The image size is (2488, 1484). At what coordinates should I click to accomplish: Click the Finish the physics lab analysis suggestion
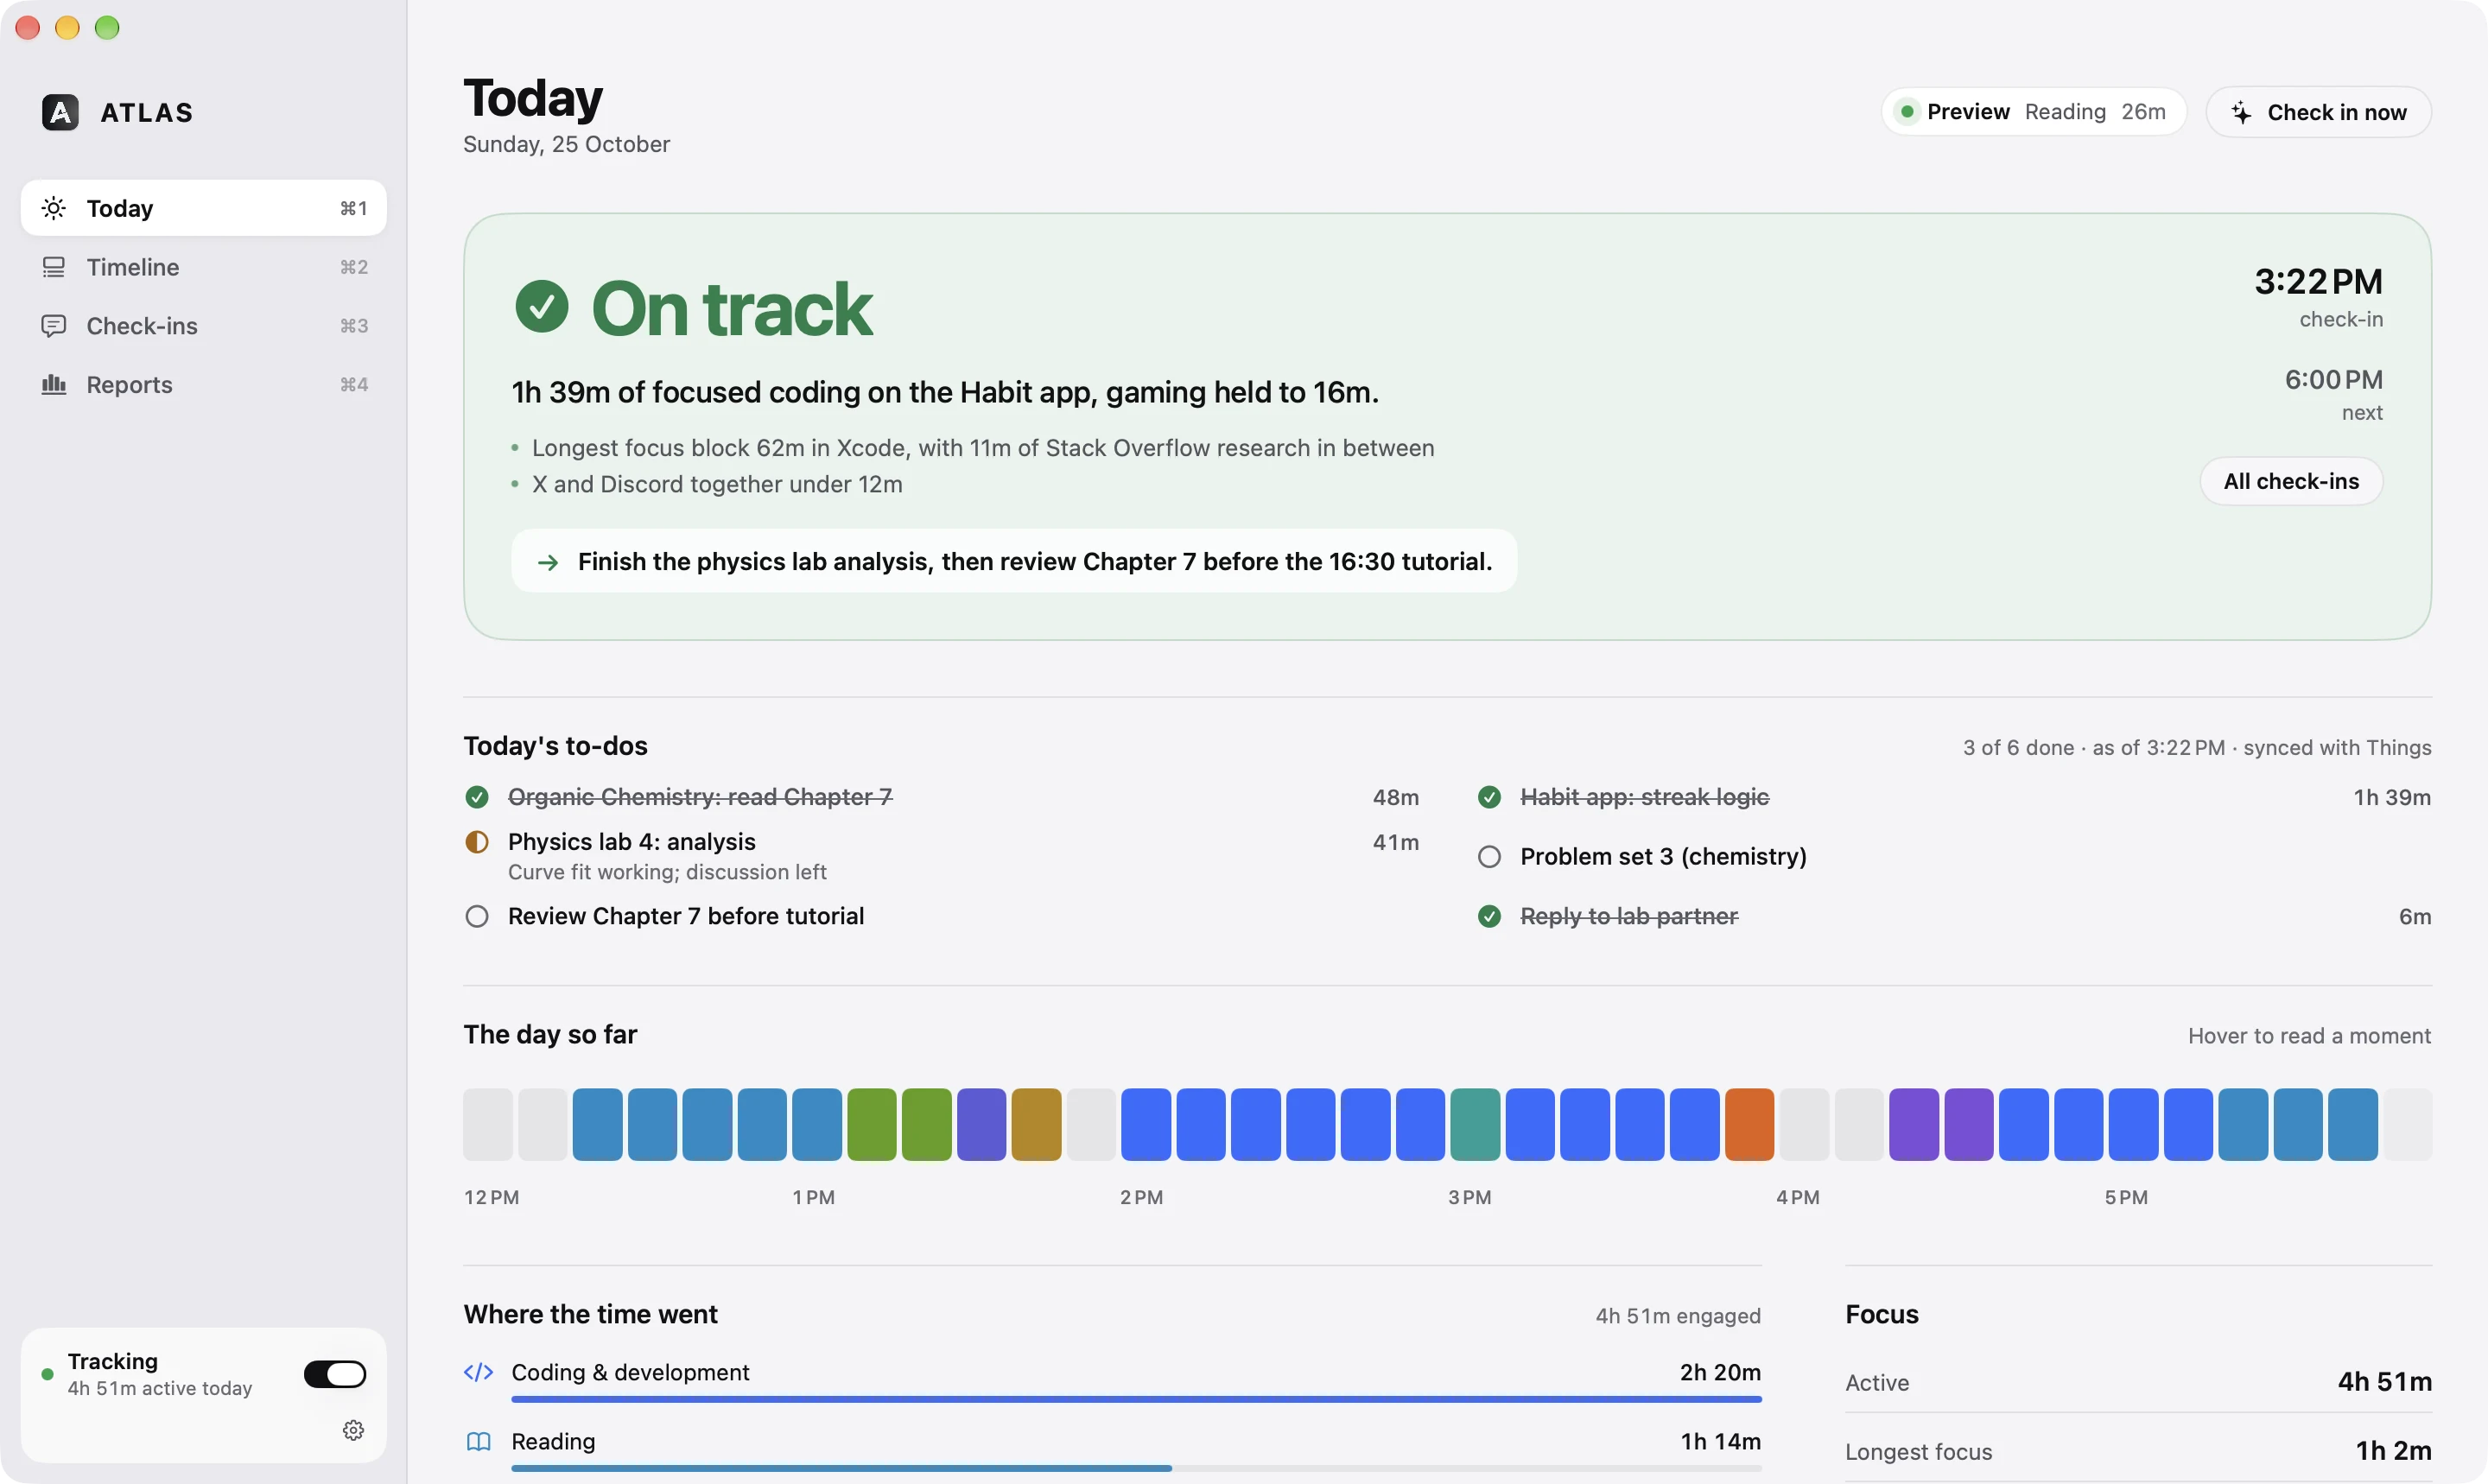click(1014, 561)
